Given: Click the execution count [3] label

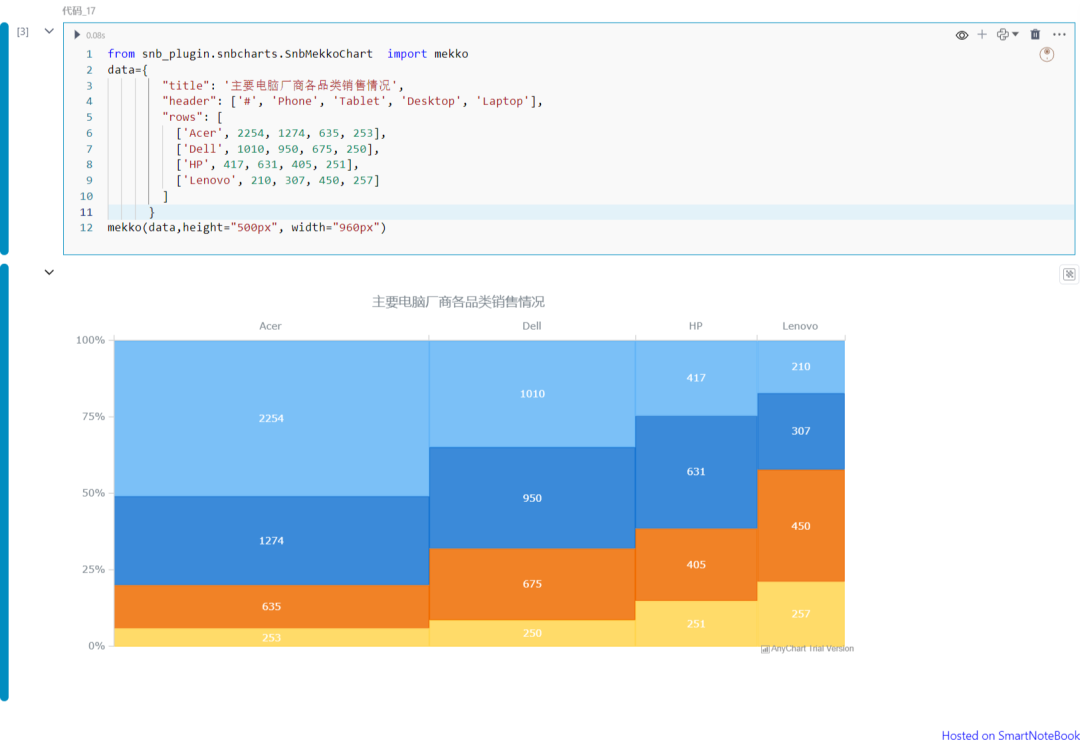Looking at the screenshot, I should coord(23,32).
